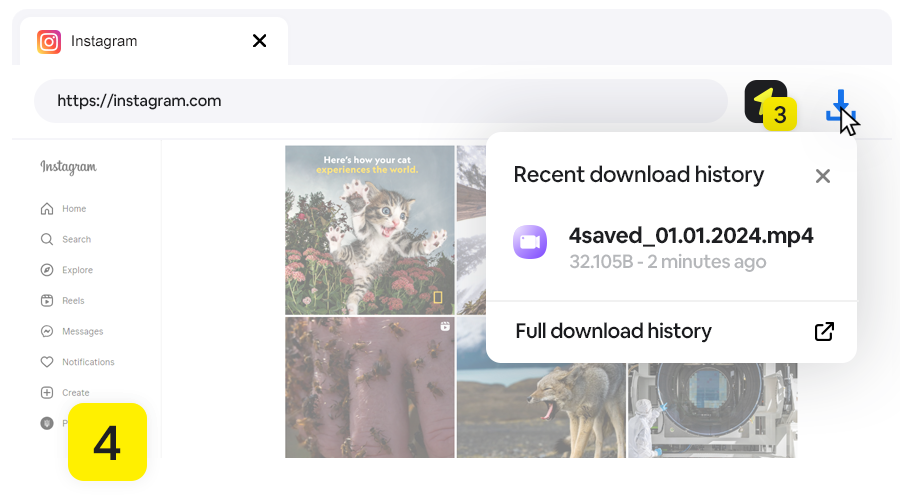Open the Explore compass in sidebar

click(47, 270)
